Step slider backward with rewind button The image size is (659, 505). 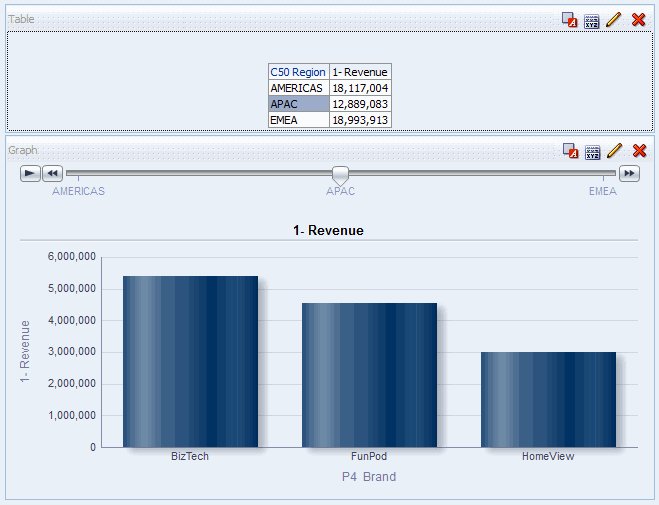[x=53, y=174]
